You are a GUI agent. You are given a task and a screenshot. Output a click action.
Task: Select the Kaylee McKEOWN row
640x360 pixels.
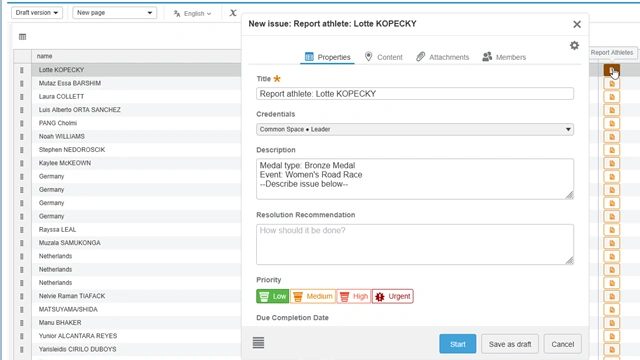136,163
